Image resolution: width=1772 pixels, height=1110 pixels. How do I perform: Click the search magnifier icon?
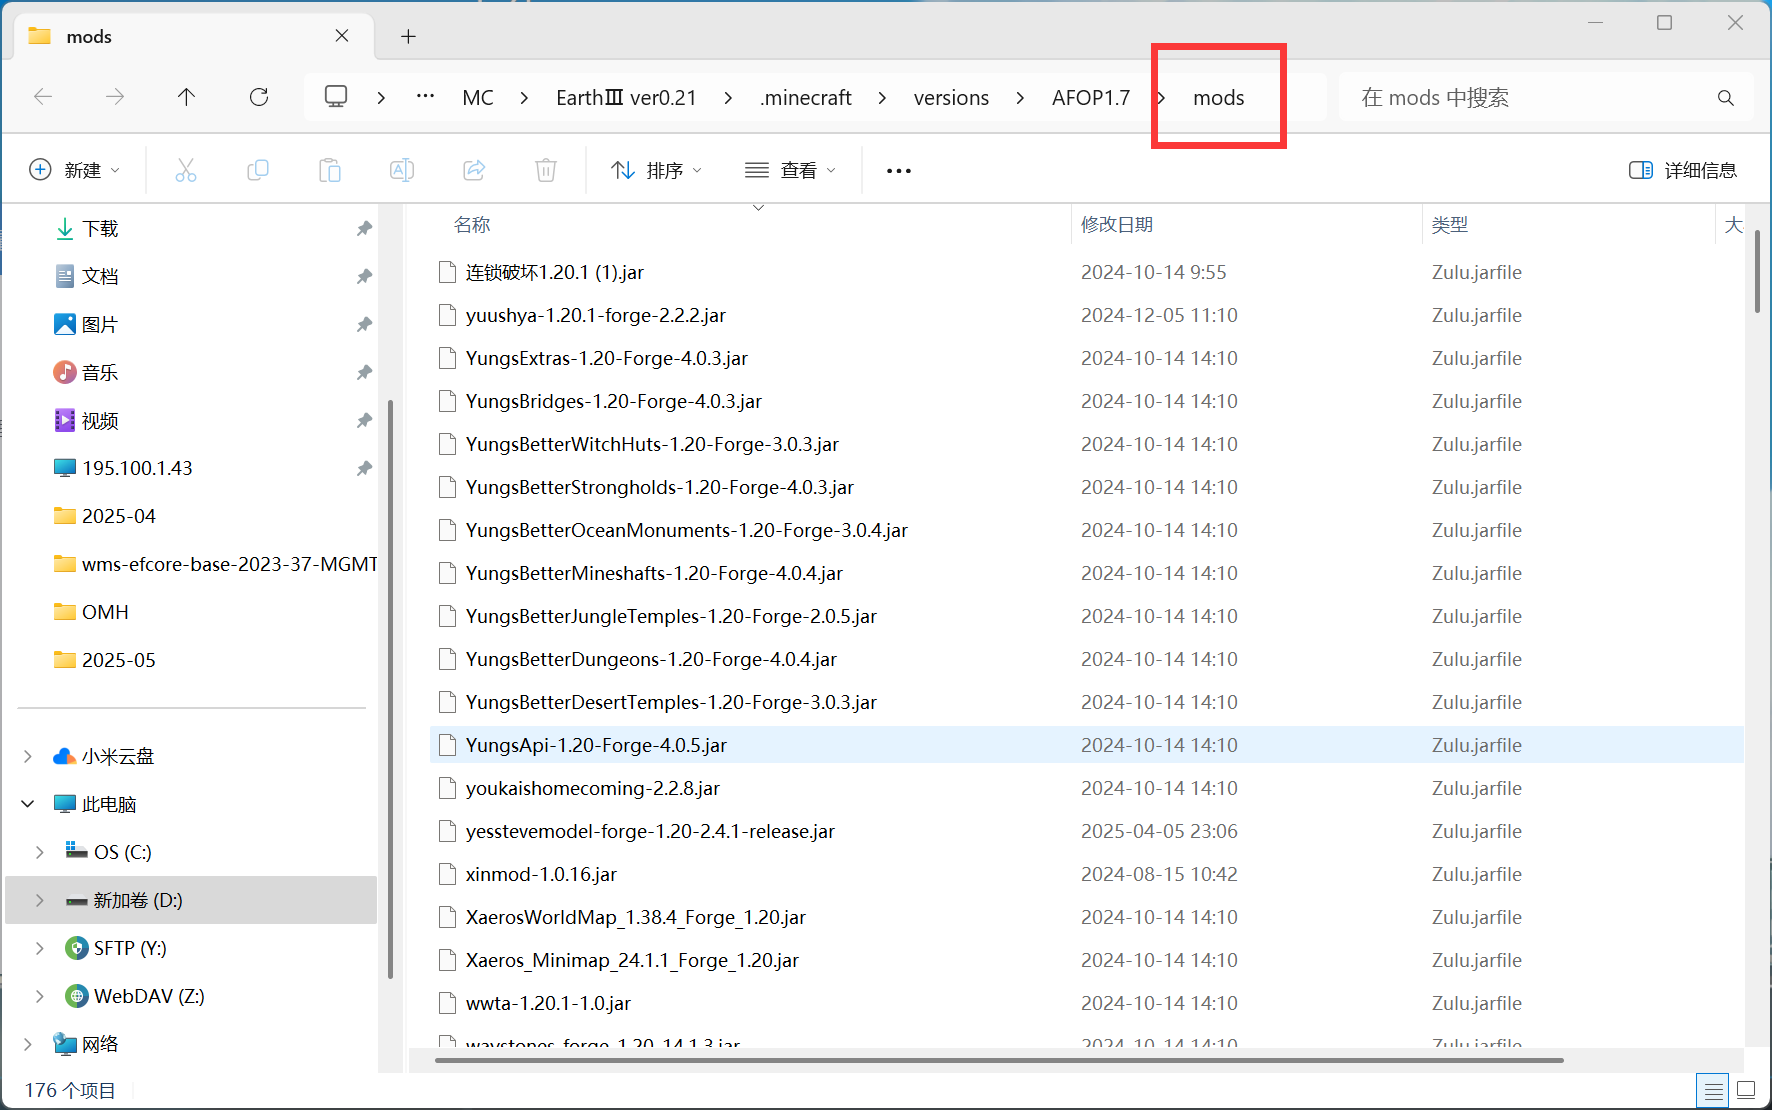pos(1726,98)
